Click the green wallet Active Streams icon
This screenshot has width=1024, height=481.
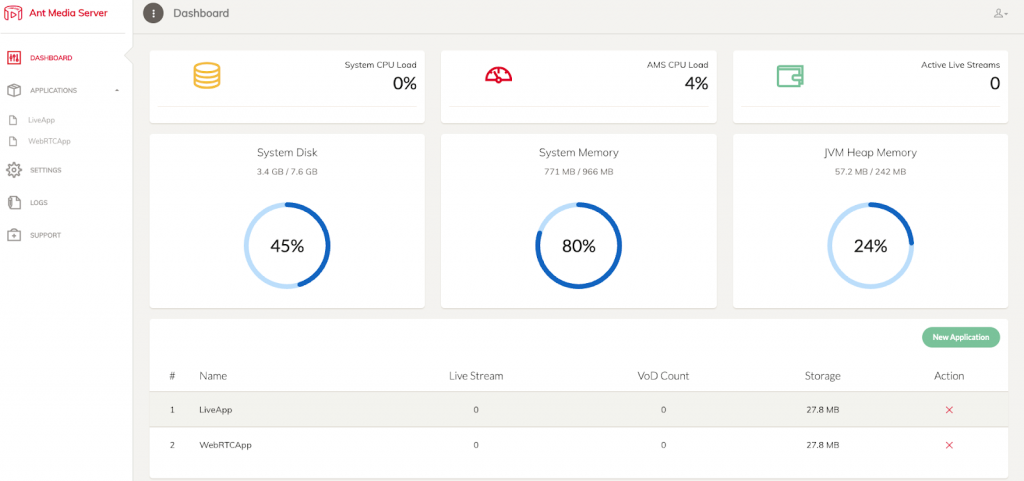[x=790, y=76]
